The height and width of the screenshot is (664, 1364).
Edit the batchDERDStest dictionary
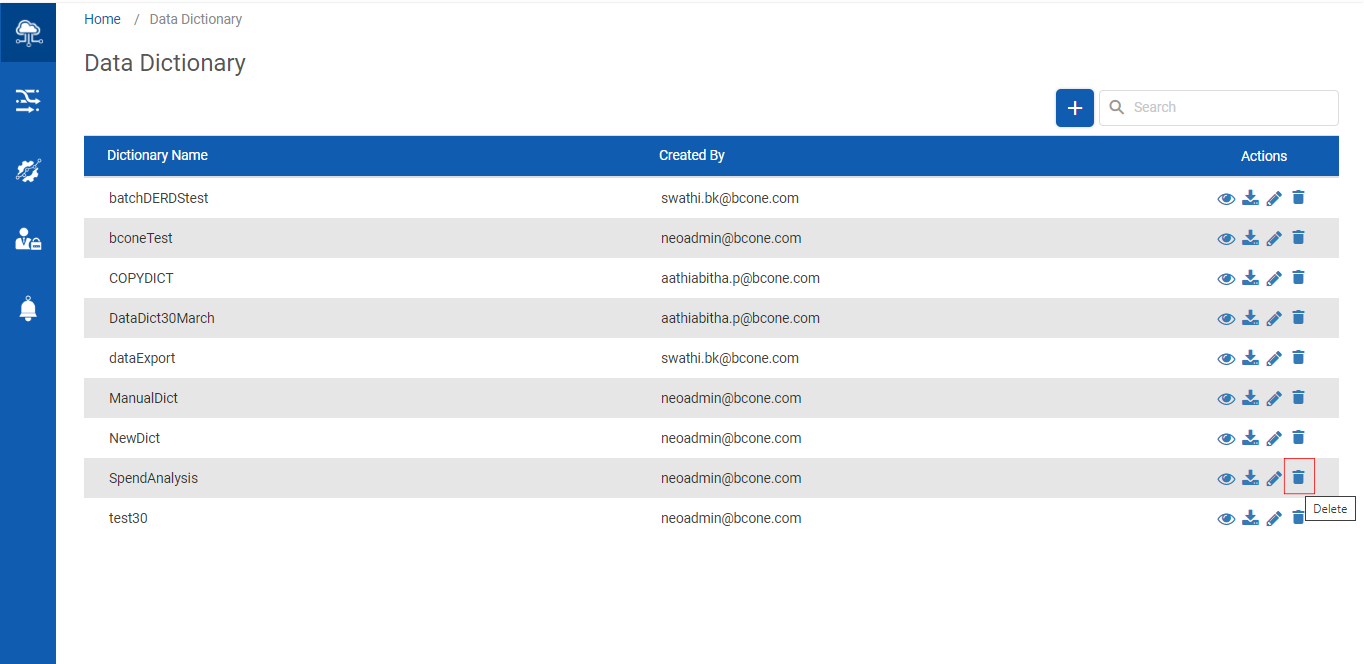click(x=1274, y=198)
